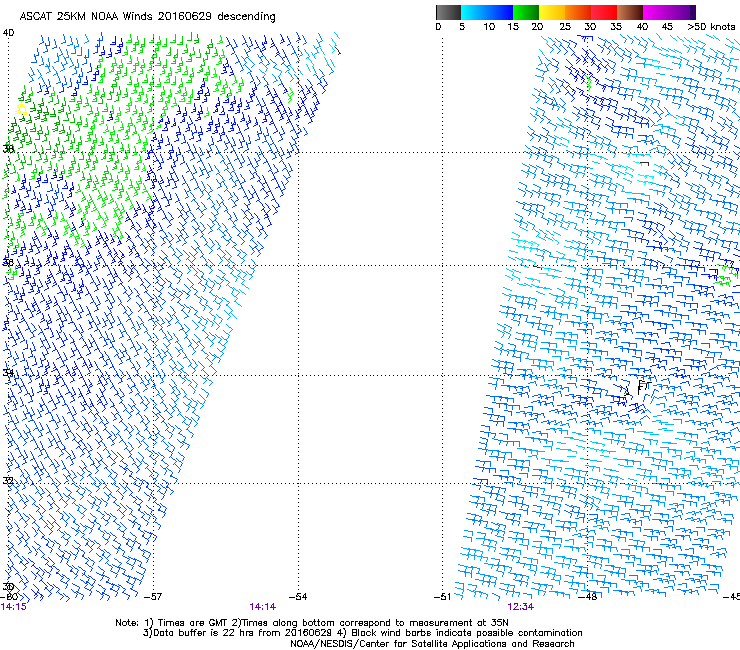Click the longitude label '-51' on the bottom axis
This screenshot has width=740, height=650.
(442, 596)
